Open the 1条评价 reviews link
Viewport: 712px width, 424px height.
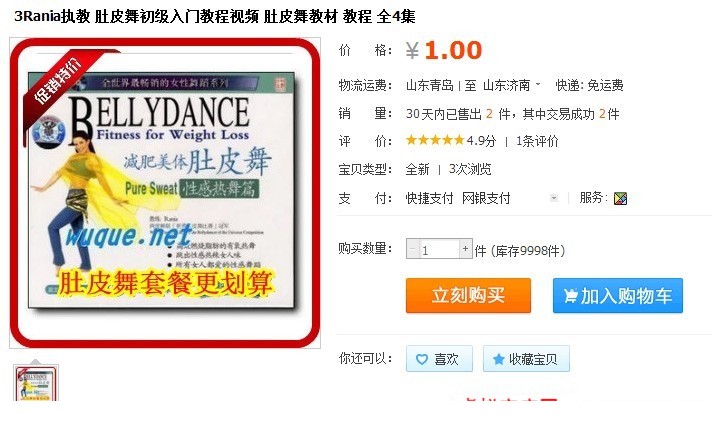[537, 141]
